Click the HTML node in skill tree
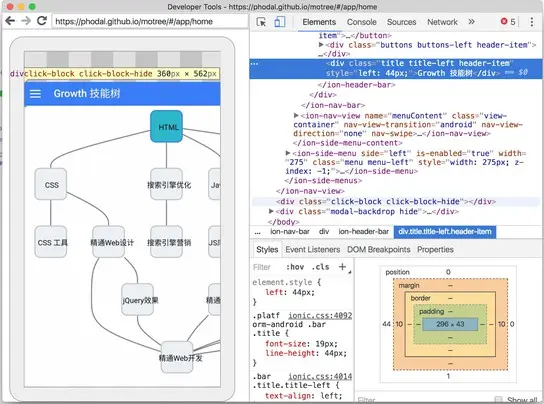The image size is (544, 404). pos(167,127)
